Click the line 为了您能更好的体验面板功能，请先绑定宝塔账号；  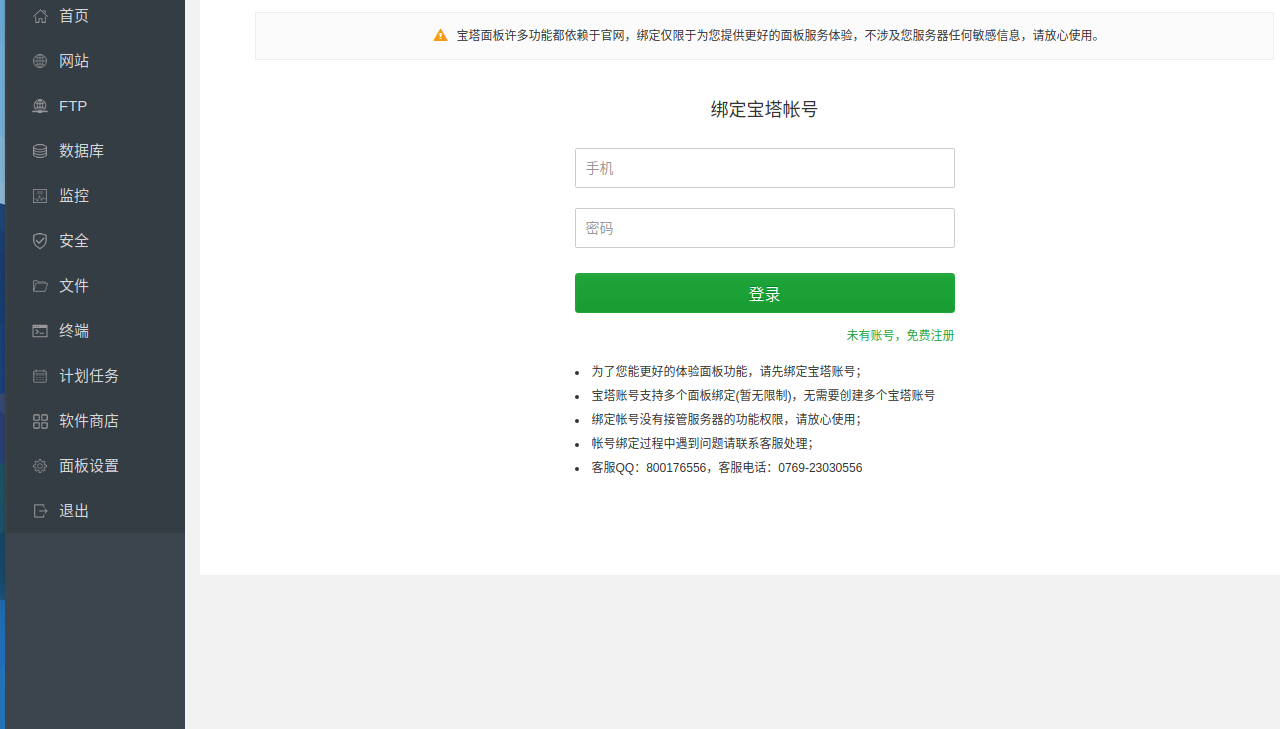(726, 371)
